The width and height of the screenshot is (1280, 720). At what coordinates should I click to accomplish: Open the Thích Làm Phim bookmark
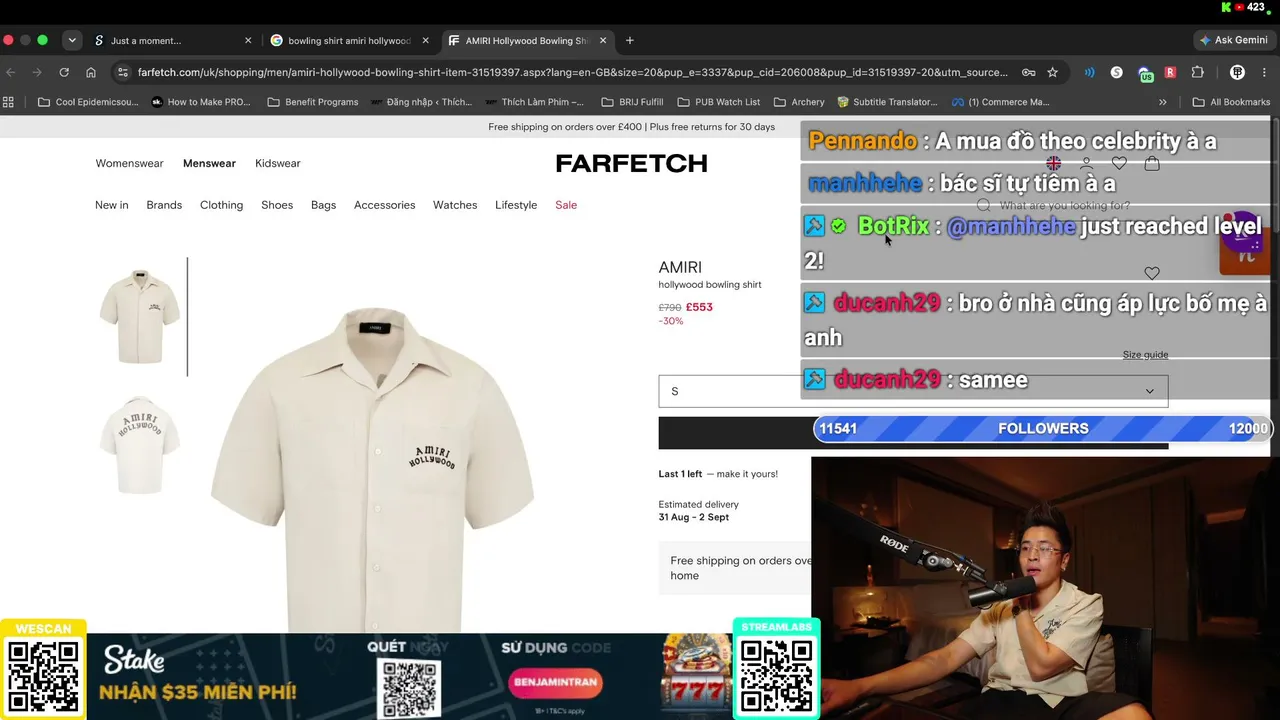[534, 102]
